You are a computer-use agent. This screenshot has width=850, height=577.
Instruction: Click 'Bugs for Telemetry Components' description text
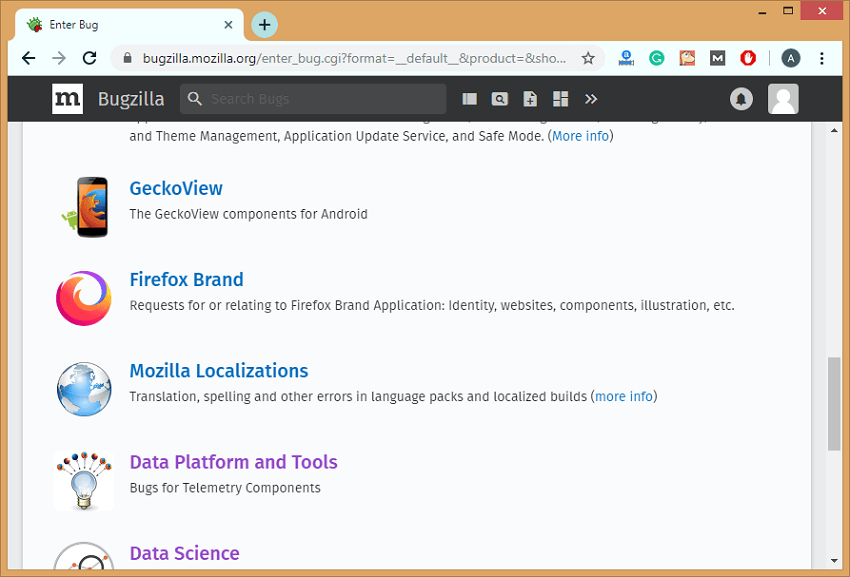click(x=225, y=488)
